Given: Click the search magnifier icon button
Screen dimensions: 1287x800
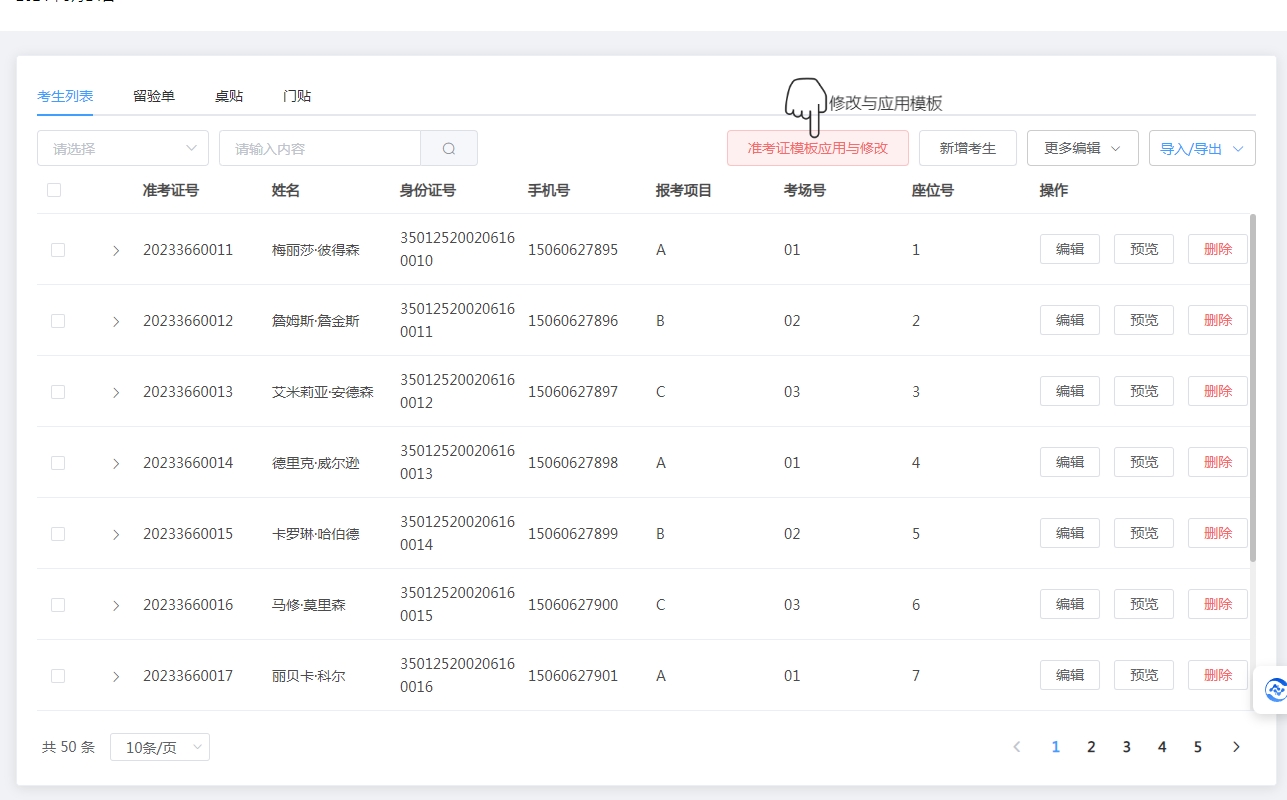Looking at the screenshot, I should point(449,148).
